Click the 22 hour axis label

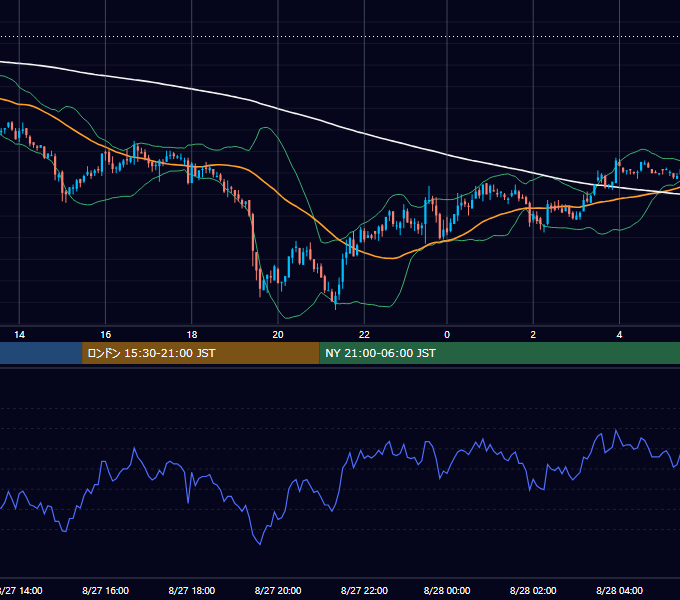pyautogui.click(x=364, y=335)
